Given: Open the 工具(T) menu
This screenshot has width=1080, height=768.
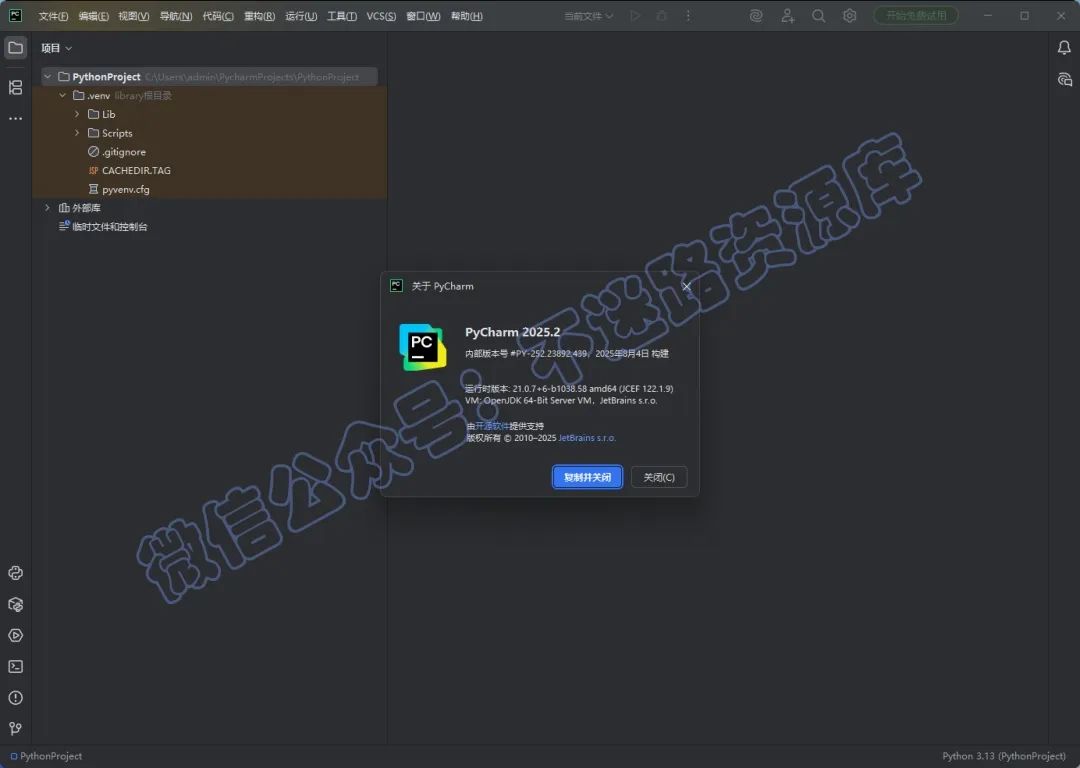Looking at the screenshot, I should tap(342, 16).
